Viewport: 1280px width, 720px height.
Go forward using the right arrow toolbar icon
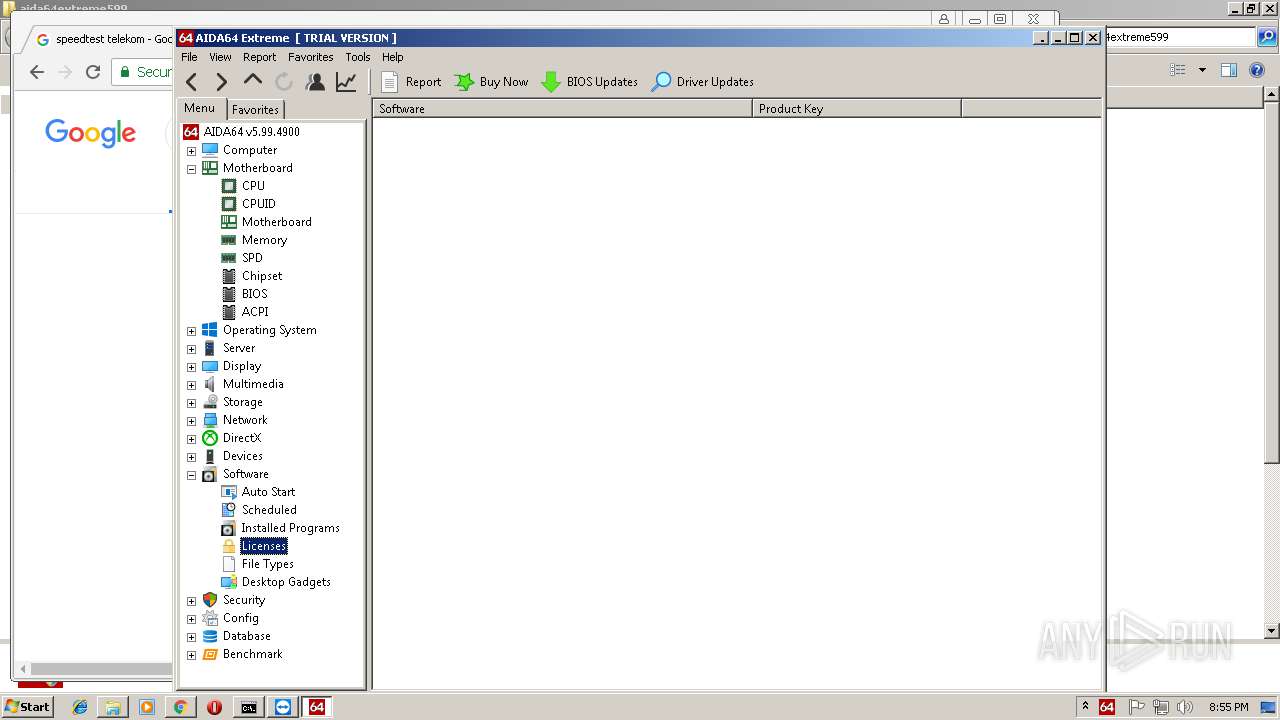[222, 82]
